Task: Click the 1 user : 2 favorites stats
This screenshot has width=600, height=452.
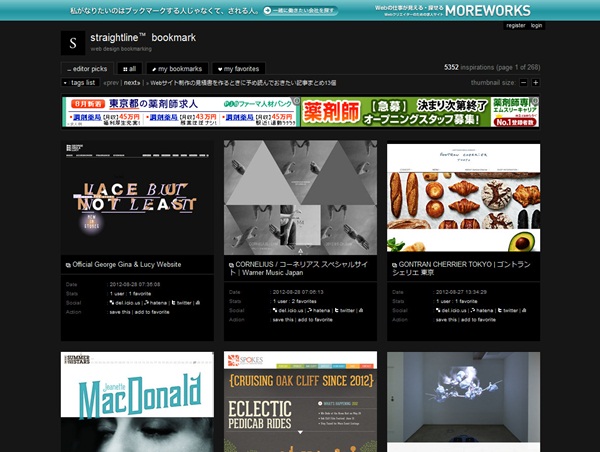Action: tap(294, 301)
